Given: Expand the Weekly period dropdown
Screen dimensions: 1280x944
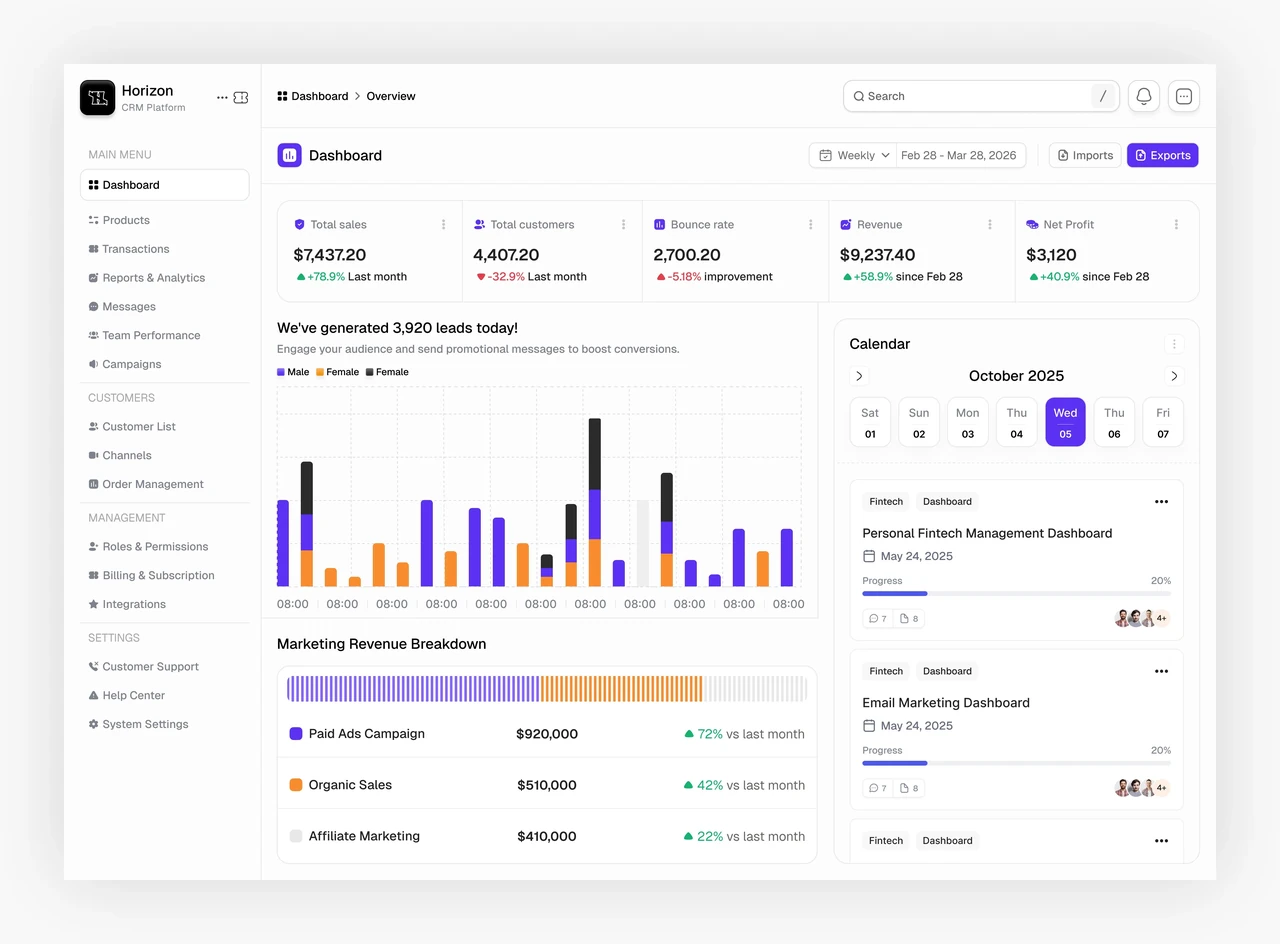Looking at the screenshot, I should [x=853, y=155].
